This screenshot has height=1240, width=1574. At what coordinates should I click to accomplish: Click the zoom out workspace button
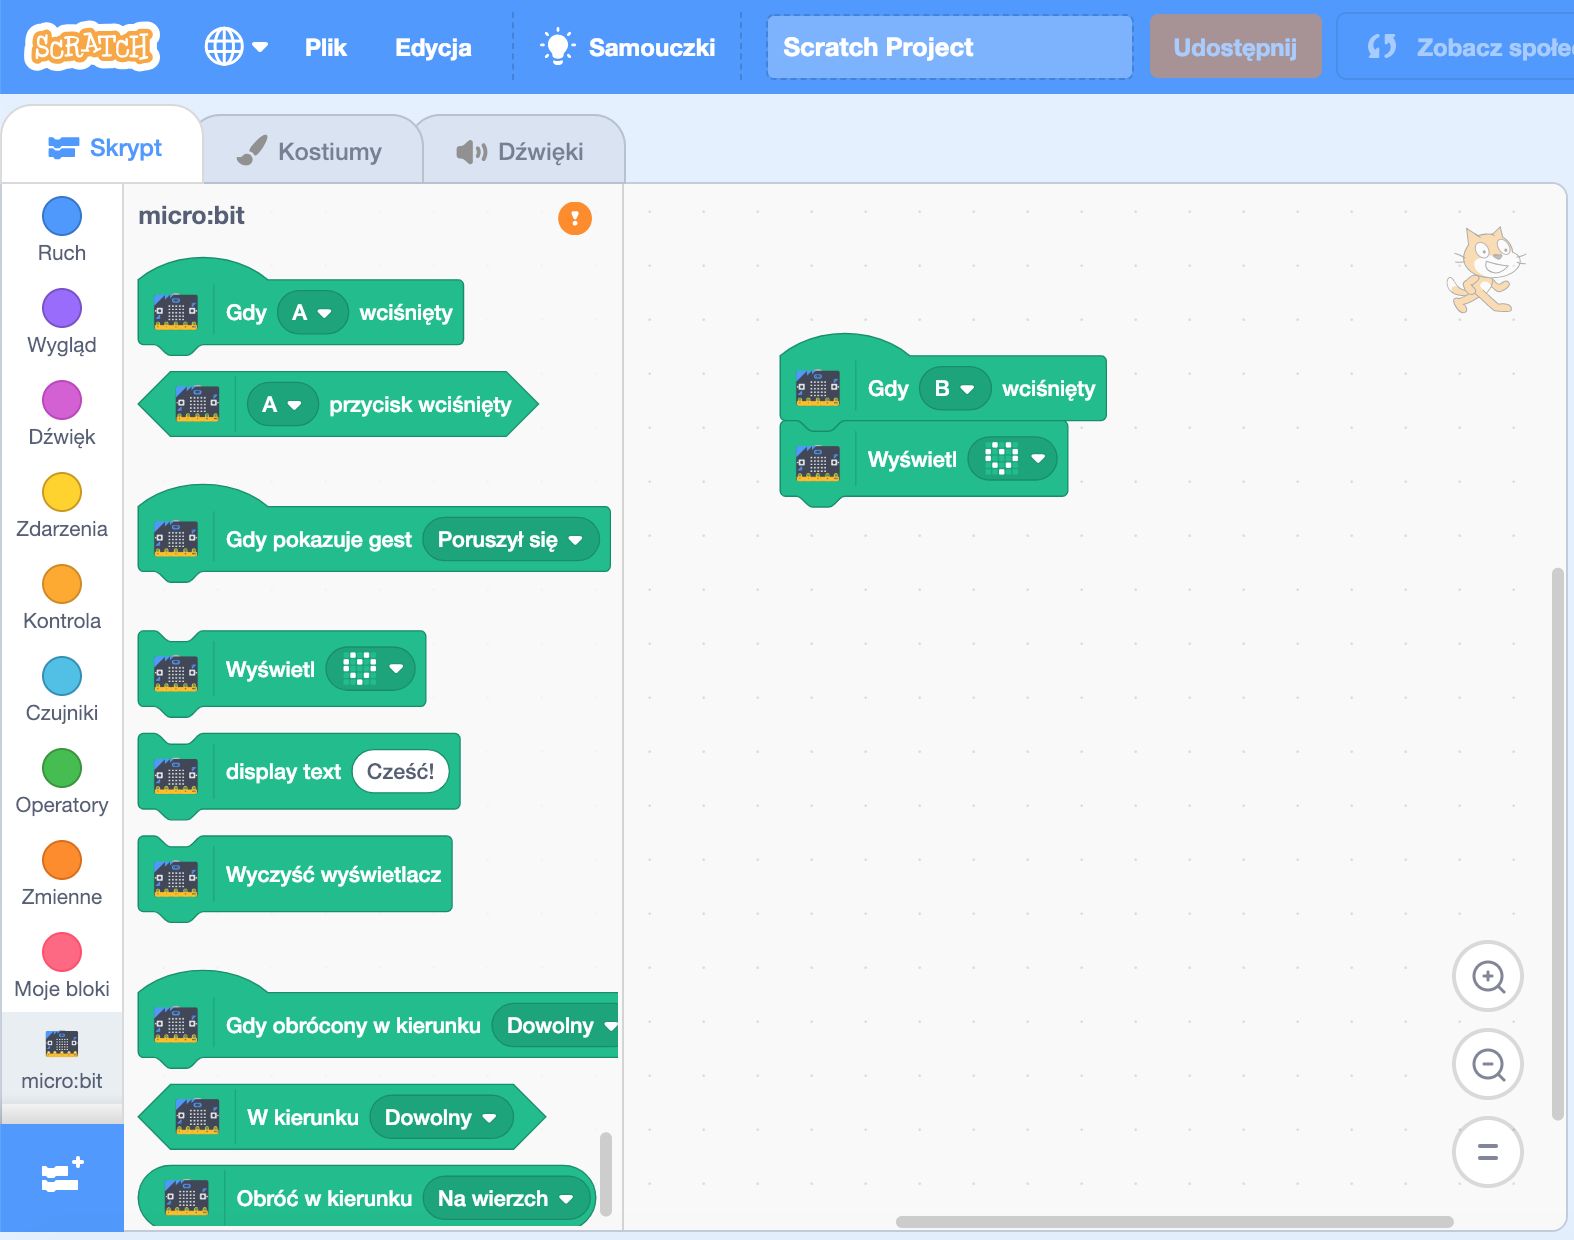tap(1487, 1064)
